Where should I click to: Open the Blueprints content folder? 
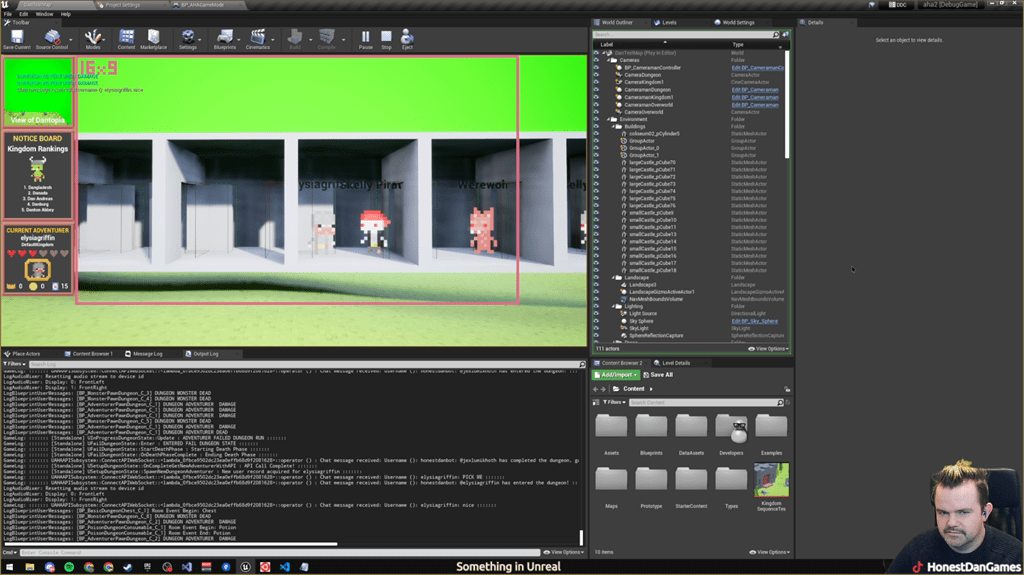[651, 435]
